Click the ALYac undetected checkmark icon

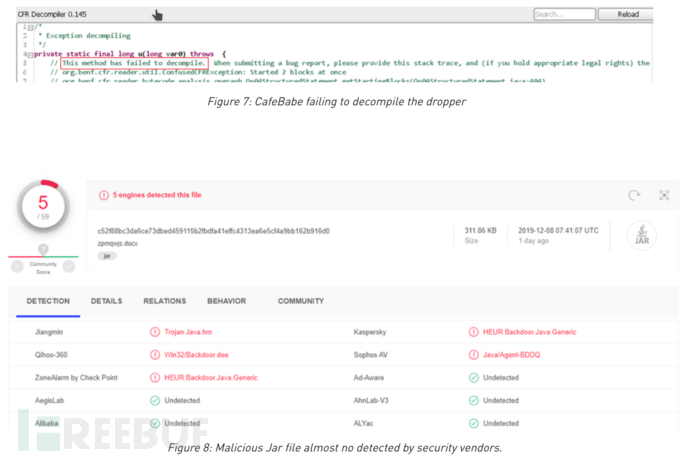click(x=473, y=423)
